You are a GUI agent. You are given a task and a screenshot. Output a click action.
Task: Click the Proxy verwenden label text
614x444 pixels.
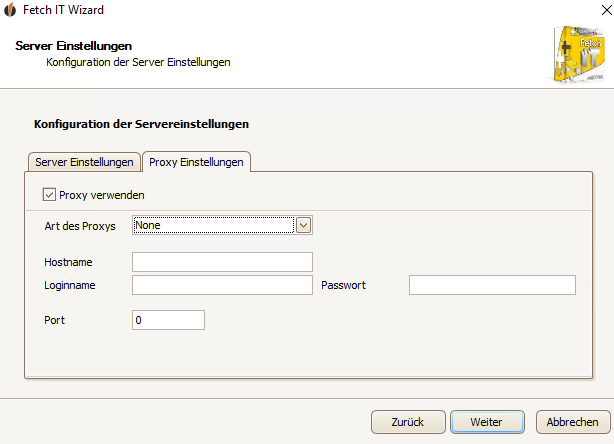click(102, 195)
